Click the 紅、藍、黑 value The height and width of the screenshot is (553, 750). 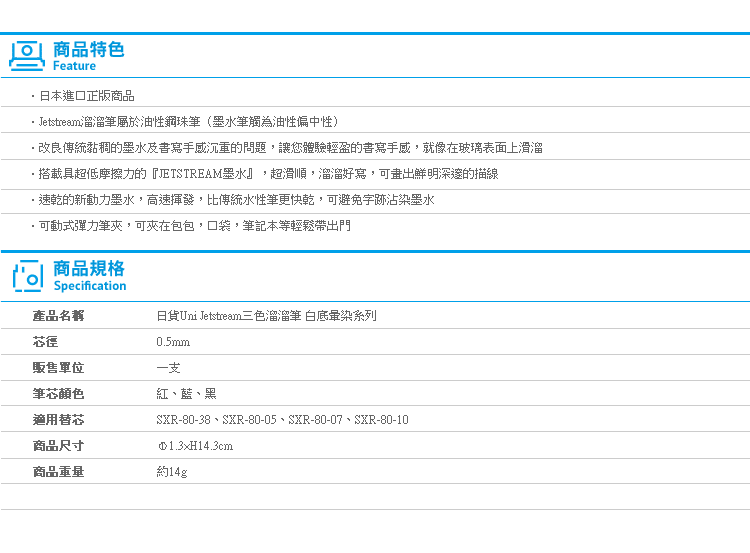tap(187, 394)
